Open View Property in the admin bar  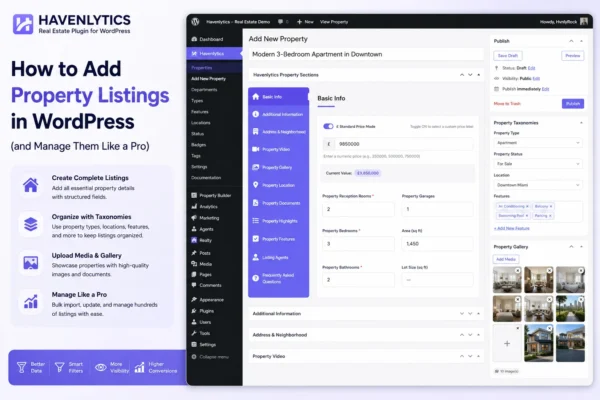(334, 22)
